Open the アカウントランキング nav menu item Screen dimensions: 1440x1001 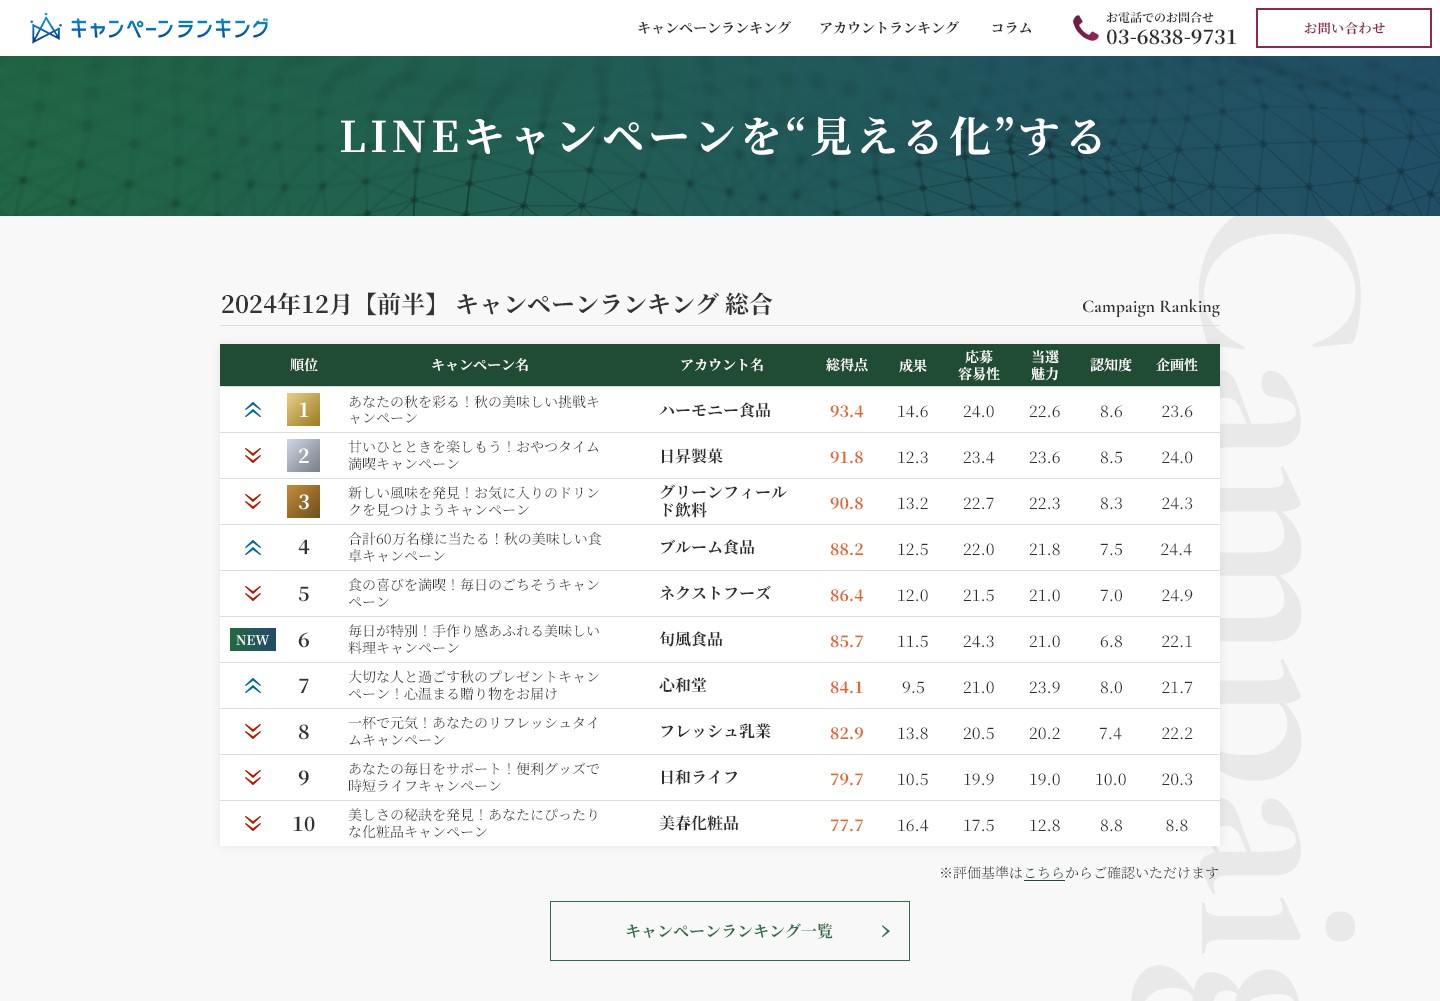pos(889,28)
